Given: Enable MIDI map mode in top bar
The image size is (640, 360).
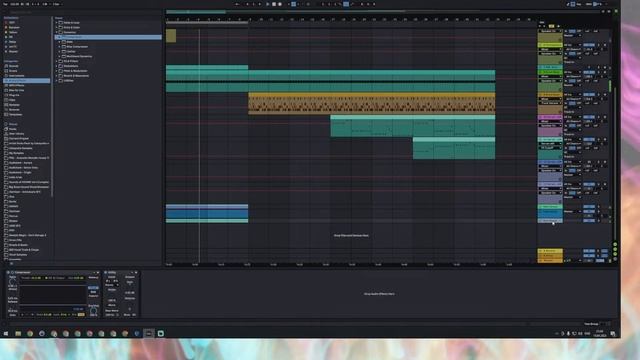Looking at the screenshot, I should 589,4.
